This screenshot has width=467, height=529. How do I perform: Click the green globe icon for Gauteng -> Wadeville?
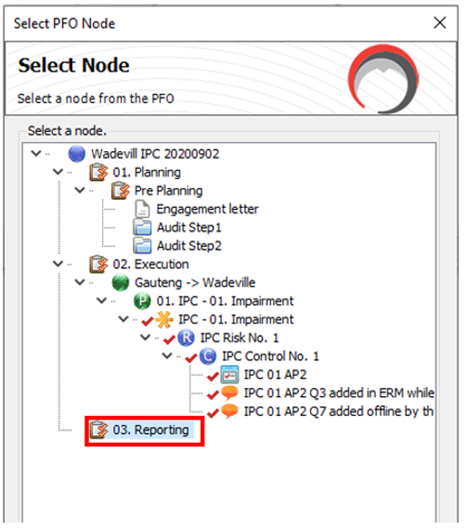pos(120,282)
